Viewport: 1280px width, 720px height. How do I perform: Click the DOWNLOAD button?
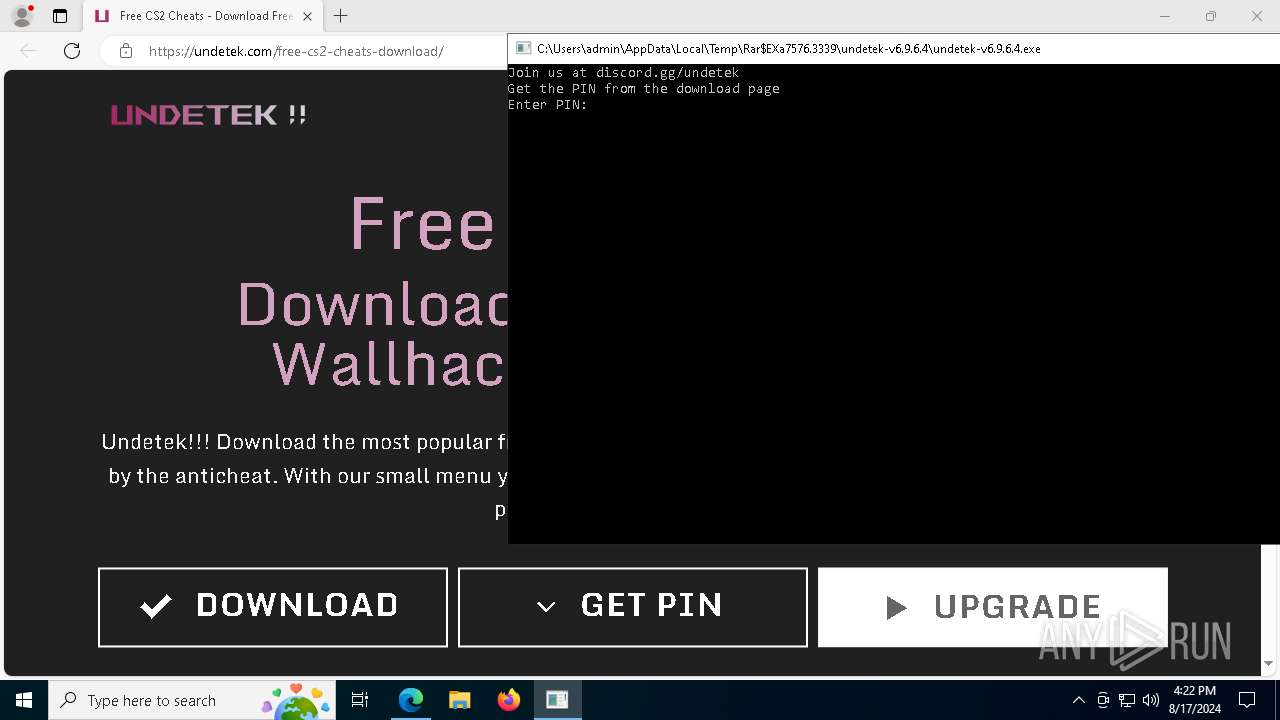coord(273,607)
